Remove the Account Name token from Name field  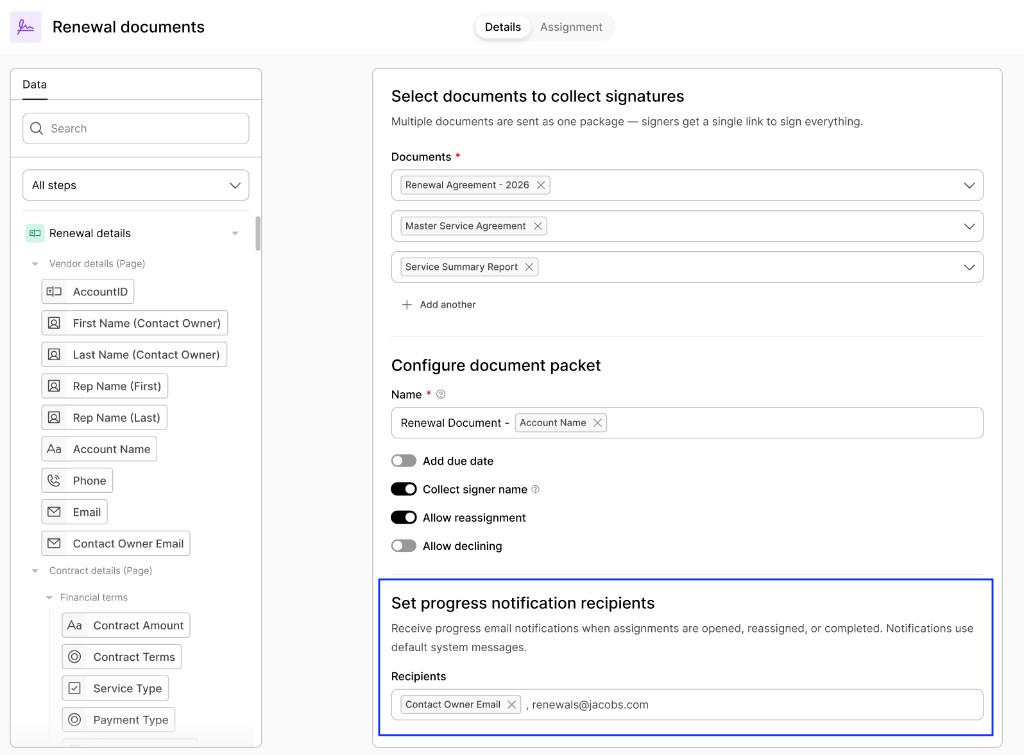coord(598,423)
